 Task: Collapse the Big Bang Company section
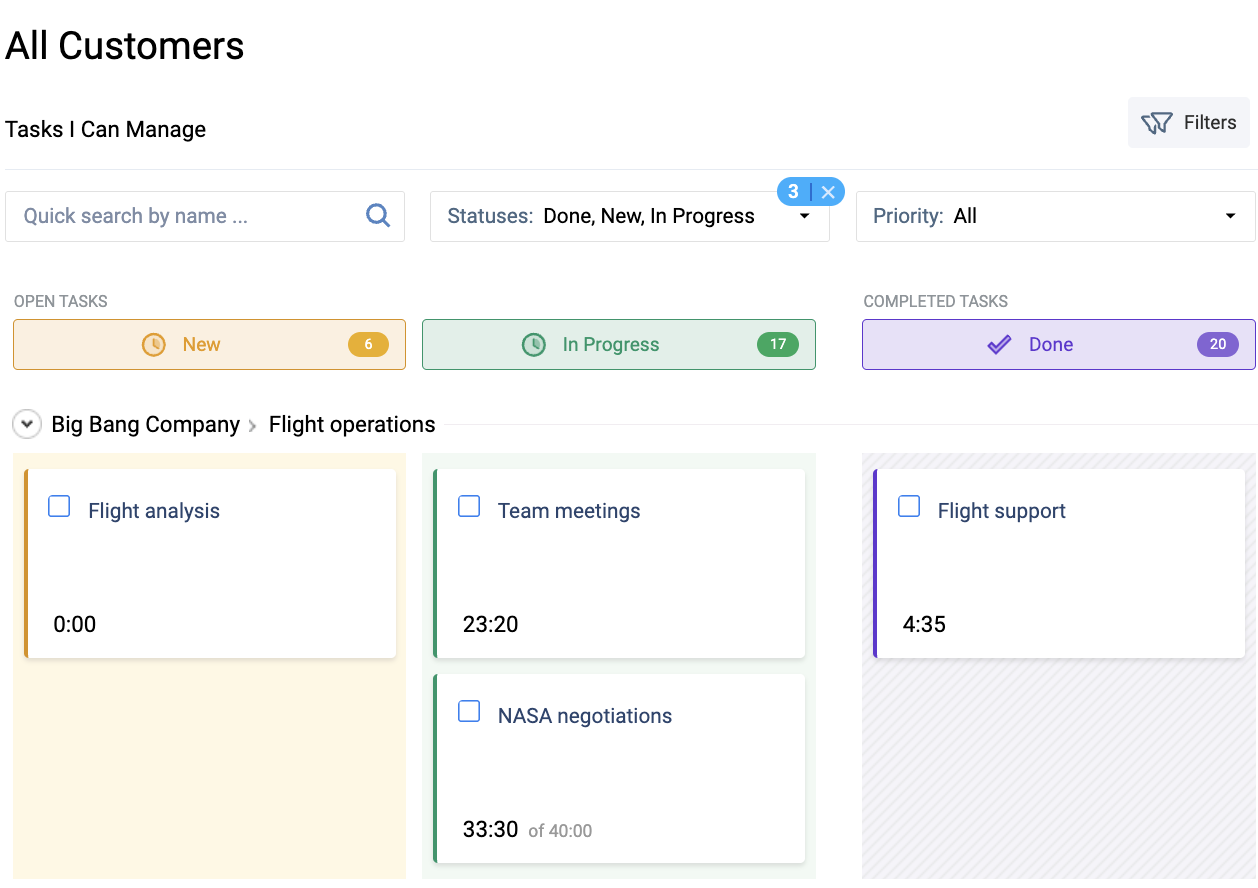(27, 424)
